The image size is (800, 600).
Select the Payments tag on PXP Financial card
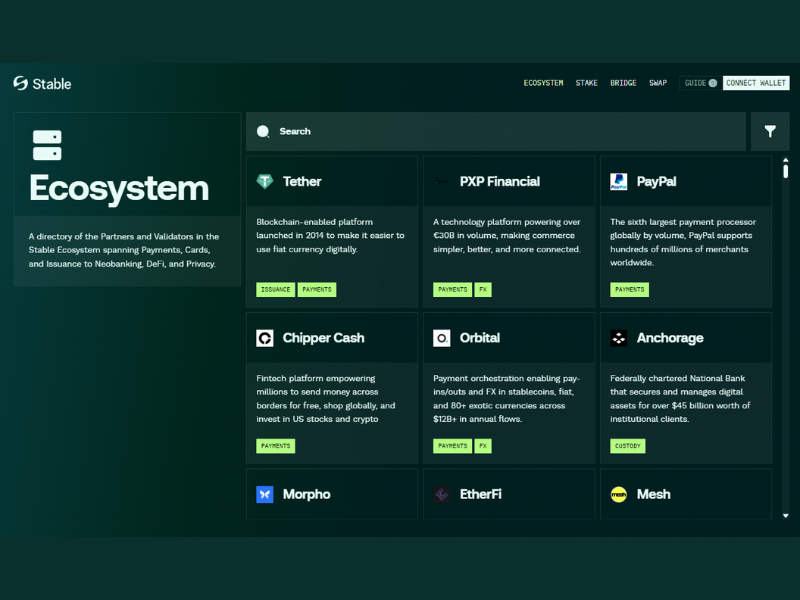coord(453,290)
